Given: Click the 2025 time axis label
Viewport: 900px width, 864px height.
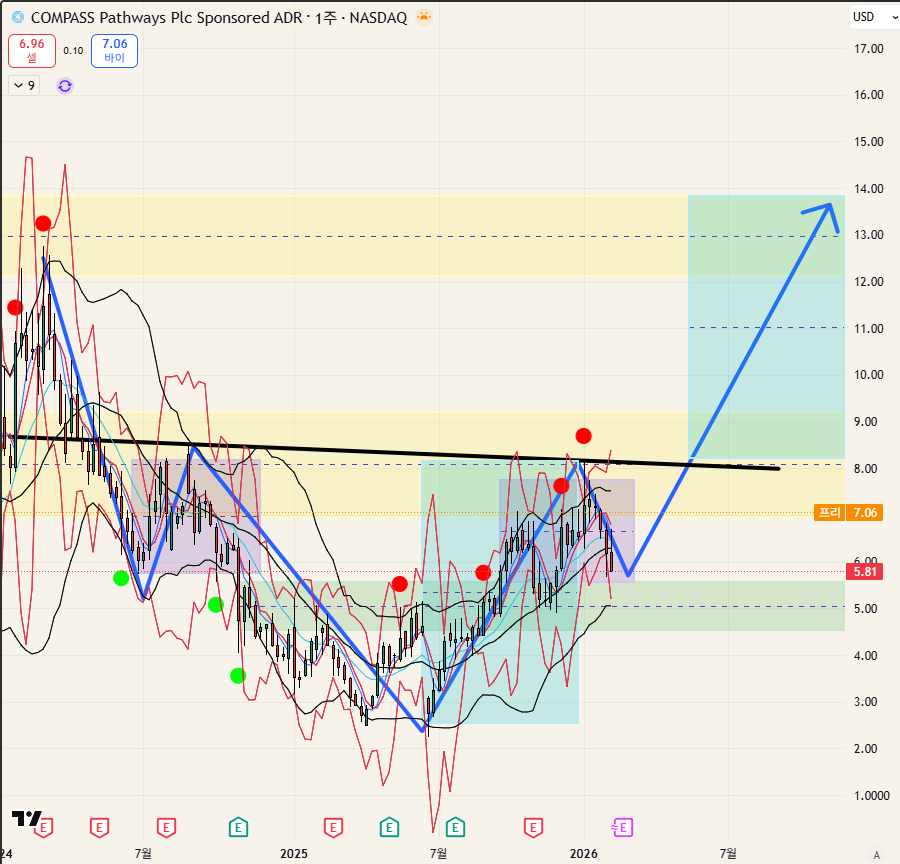Looking at the screenshot, I should point(294,854).
